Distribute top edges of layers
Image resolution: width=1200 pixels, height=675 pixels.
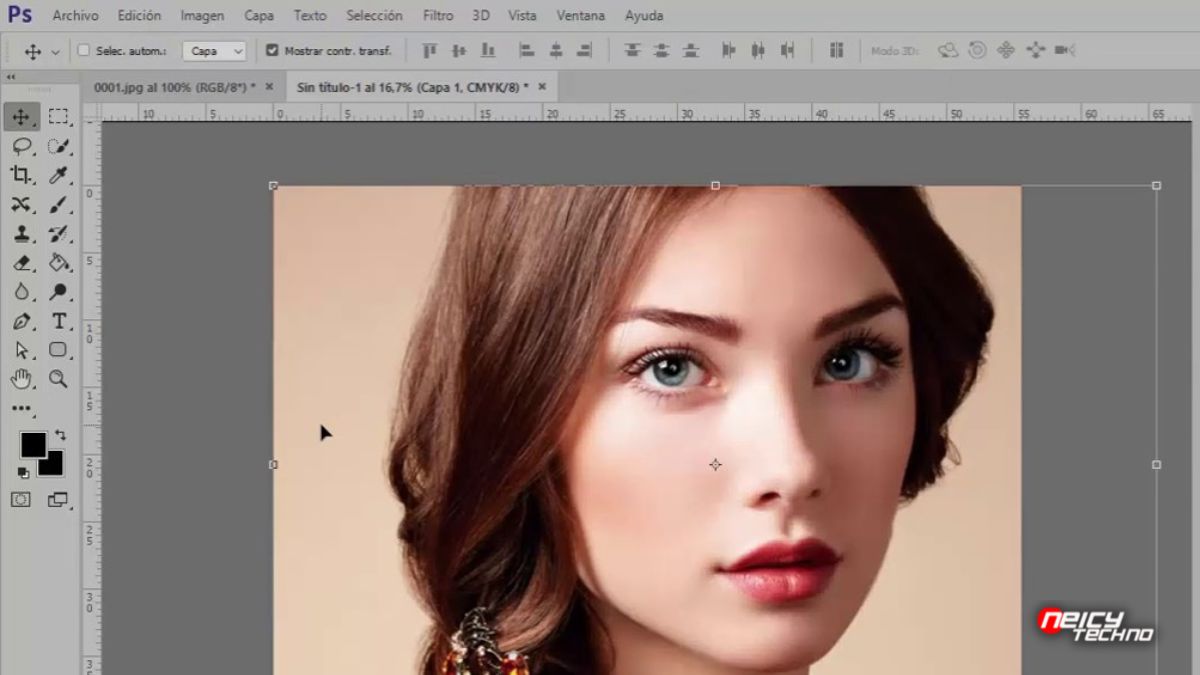coord(632,50)
